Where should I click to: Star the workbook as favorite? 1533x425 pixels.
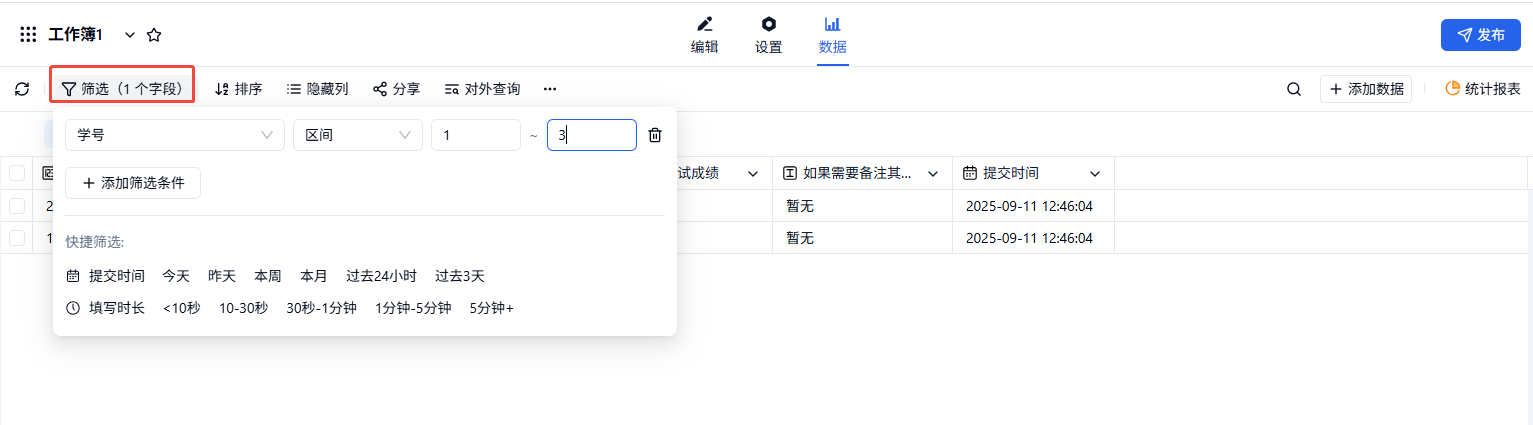(154, 35)
